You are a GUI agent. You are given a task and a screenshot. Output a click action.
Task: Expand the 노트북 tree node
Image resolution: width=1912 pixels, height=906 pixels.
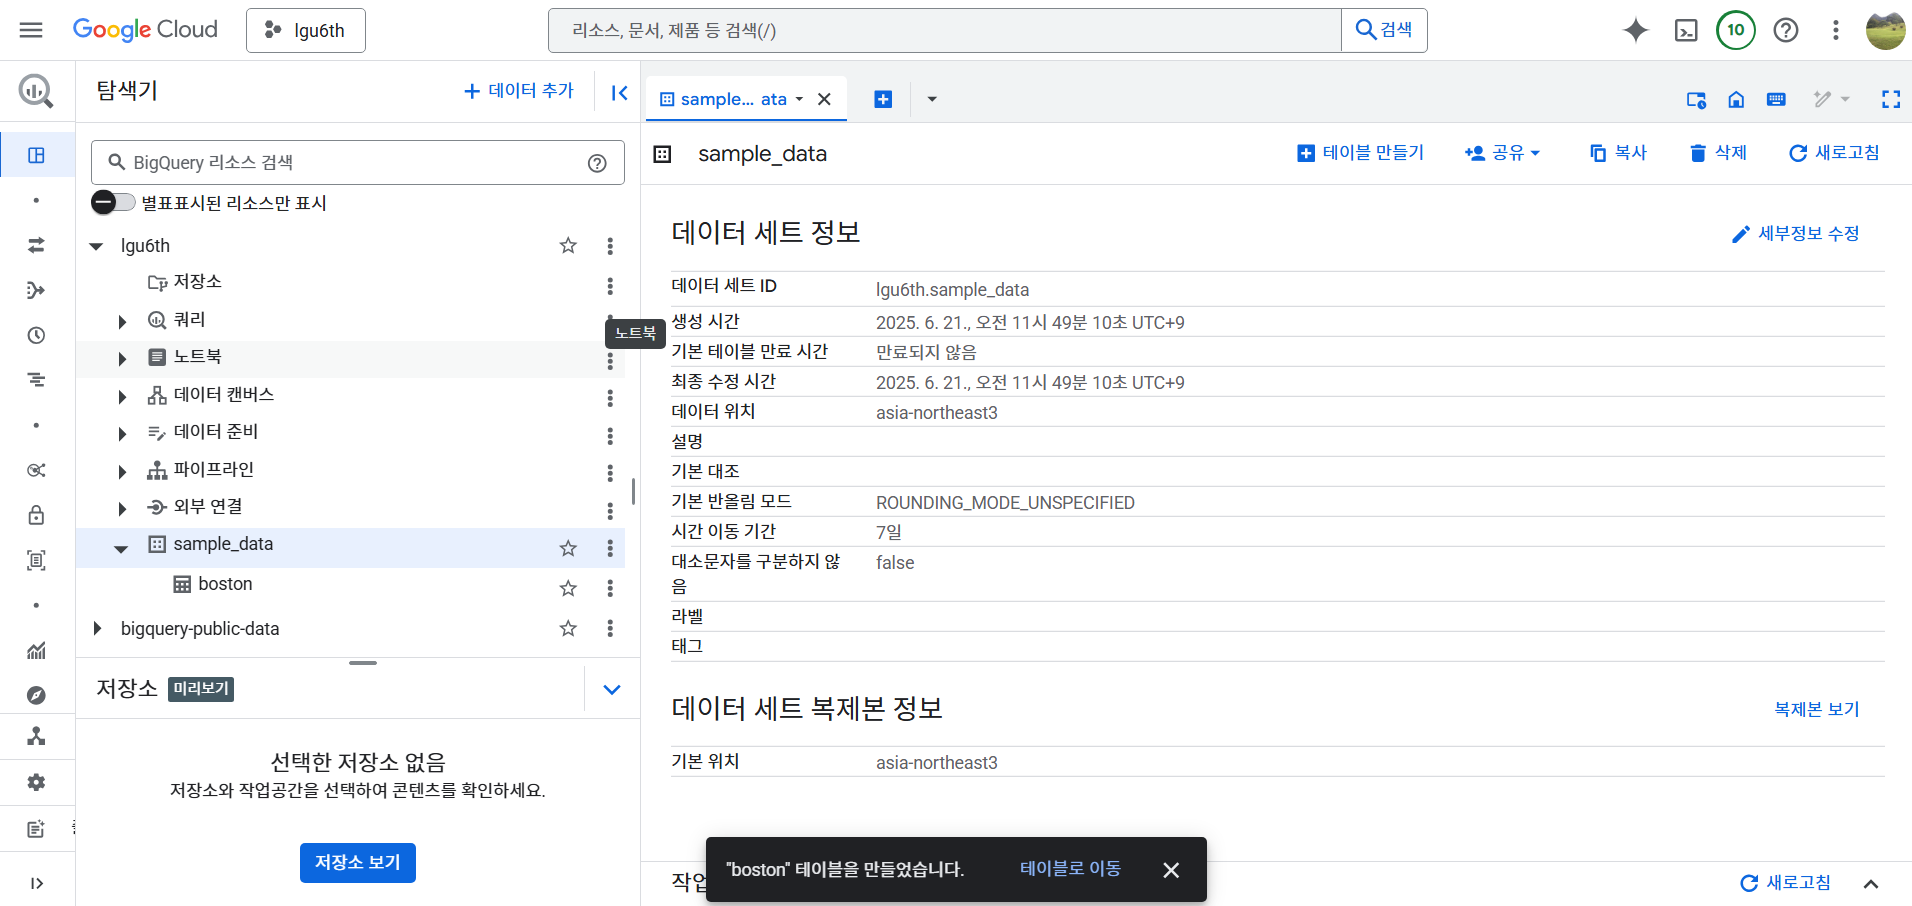[x=122, y=358]
